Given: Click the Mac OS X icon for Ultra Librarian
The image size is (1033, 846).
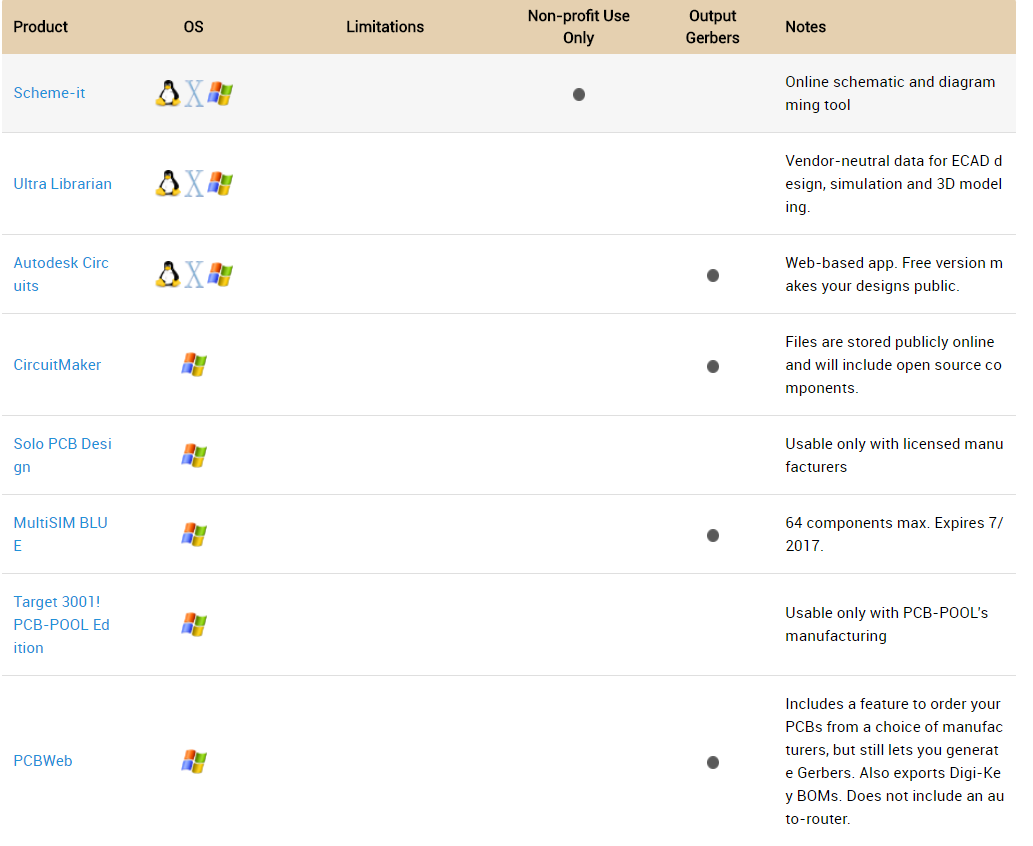Looking at the screenshot, I should point(194,184).
